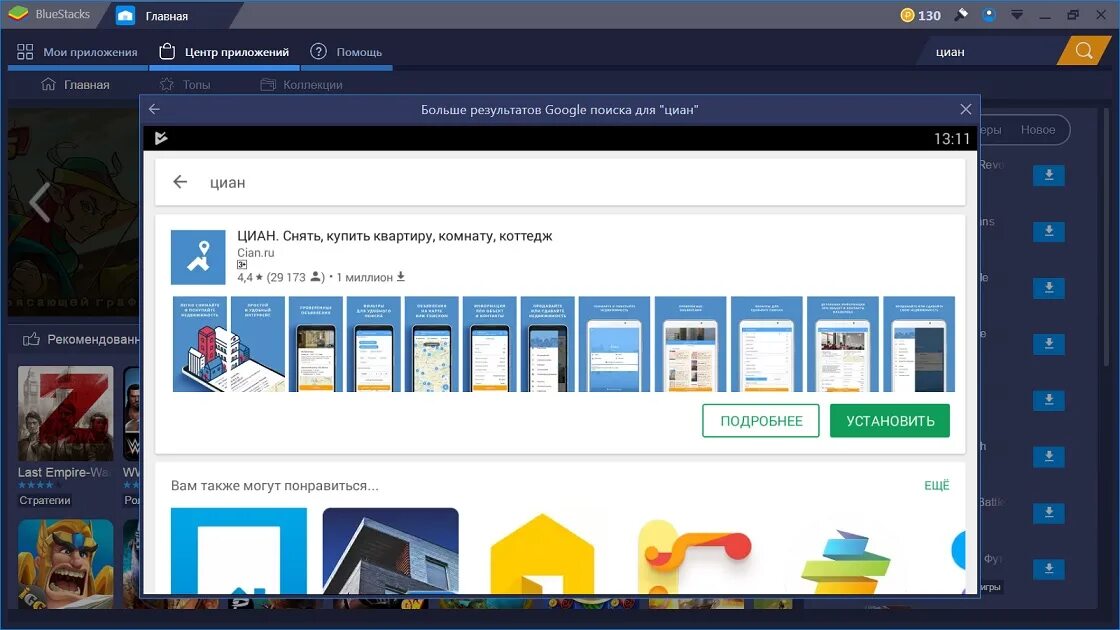Select the Главная sub-tab
The width and height of the screenshot is (1120, 630).
coord(76,84)
